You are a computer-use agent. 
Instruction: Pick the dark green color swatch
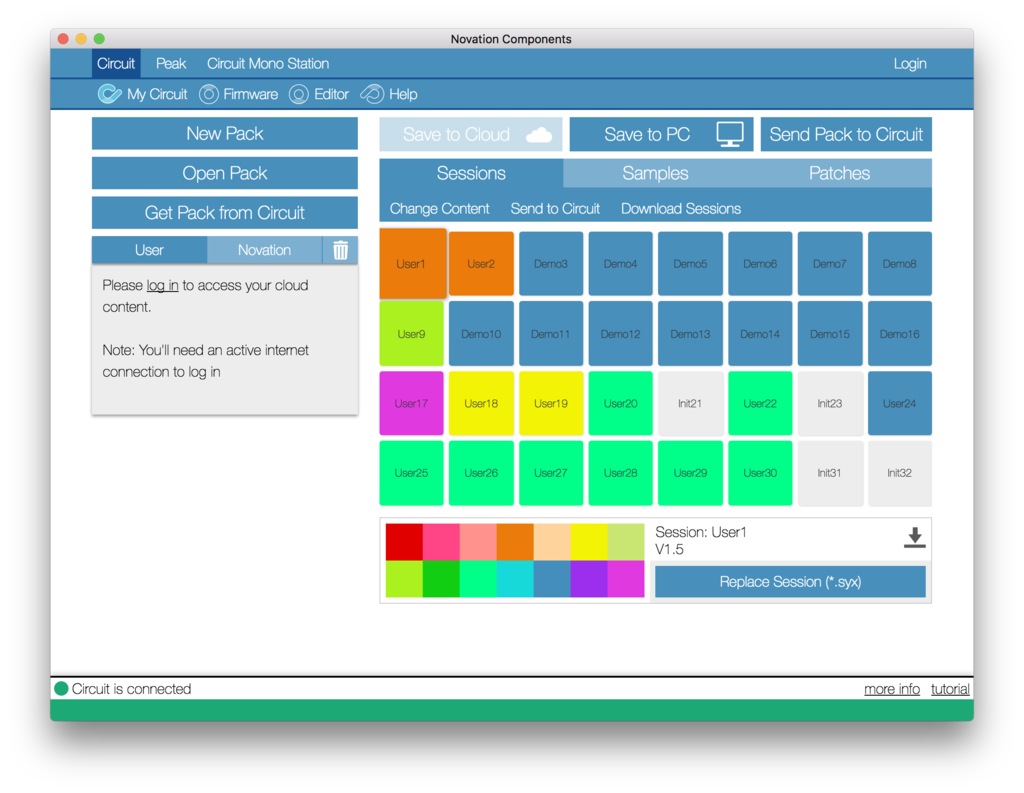tap(441, 579)
